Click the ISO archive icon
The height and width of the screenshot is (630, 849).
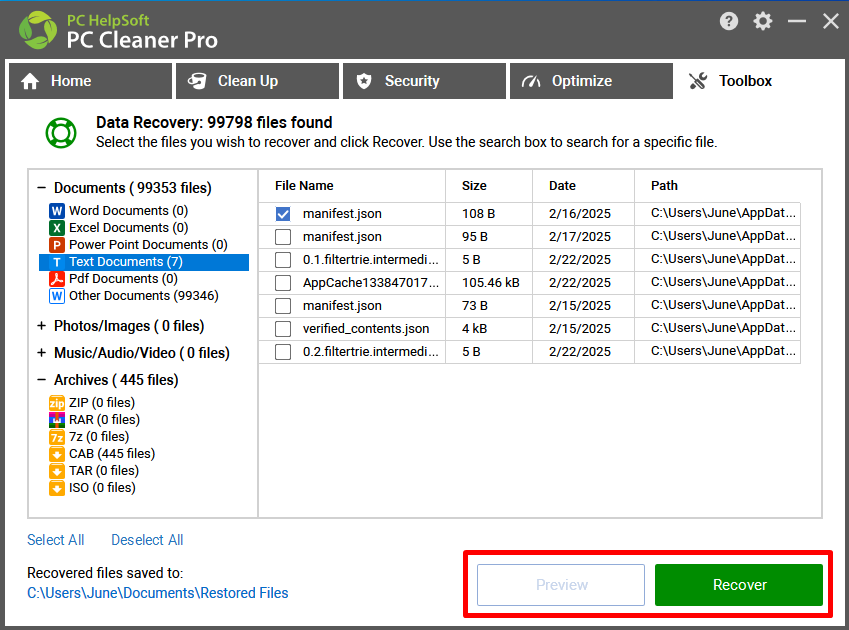point(57,488)
